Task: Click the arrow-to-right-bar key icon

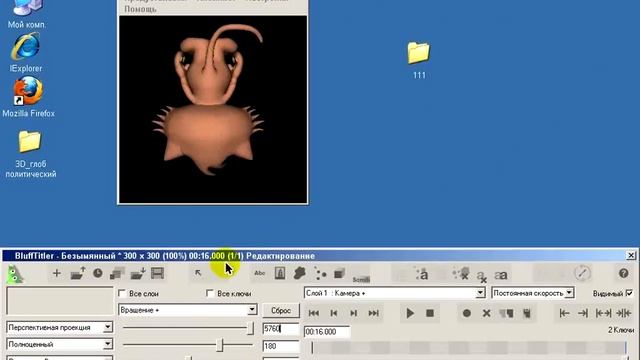Action: (x=583, y=313)
